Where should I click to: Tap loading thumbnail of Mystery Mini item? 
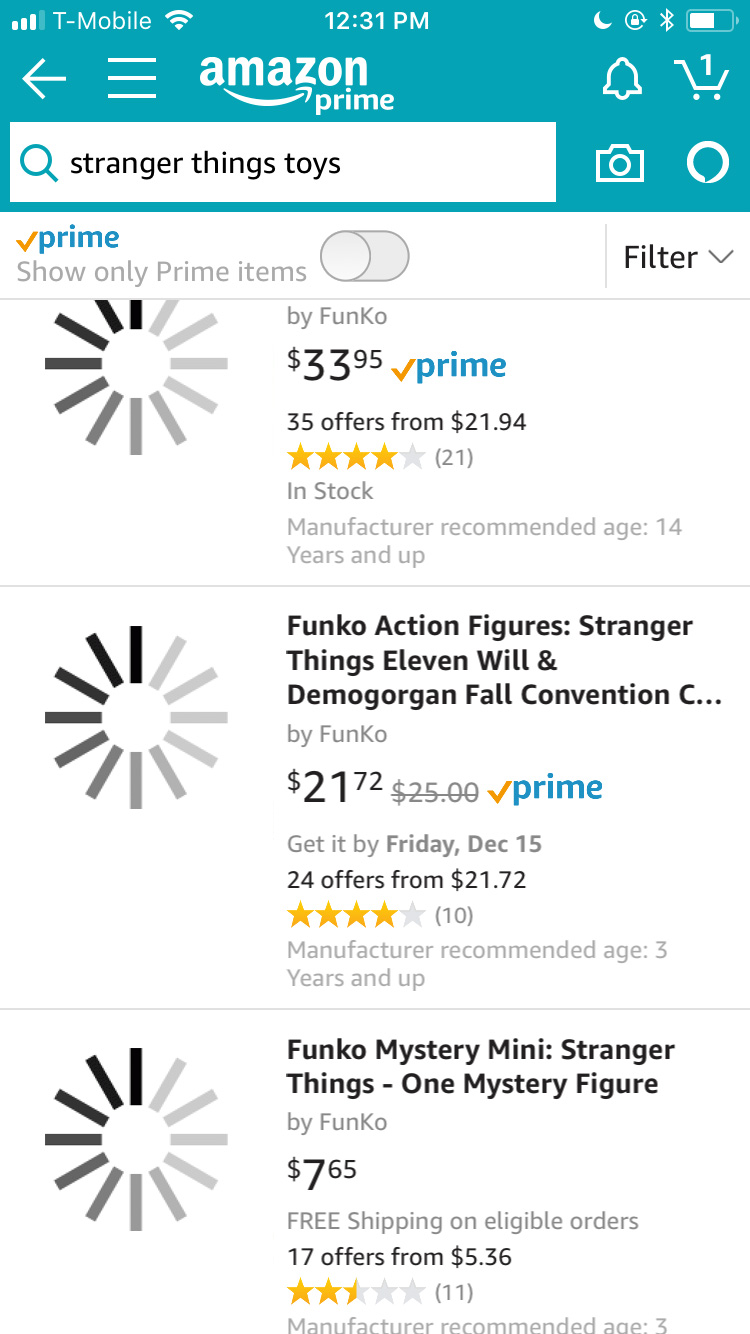point(136,1139)
